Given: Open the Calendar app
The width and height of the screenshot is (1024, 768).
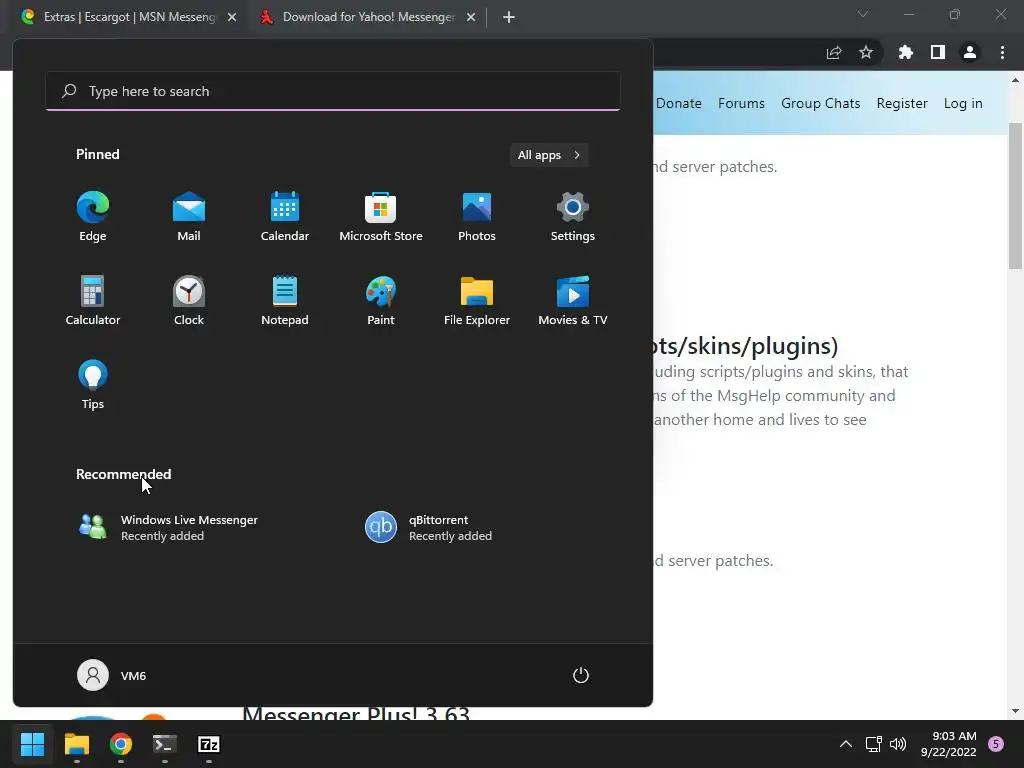Looking at the screenshot, I should click(285, 217).
